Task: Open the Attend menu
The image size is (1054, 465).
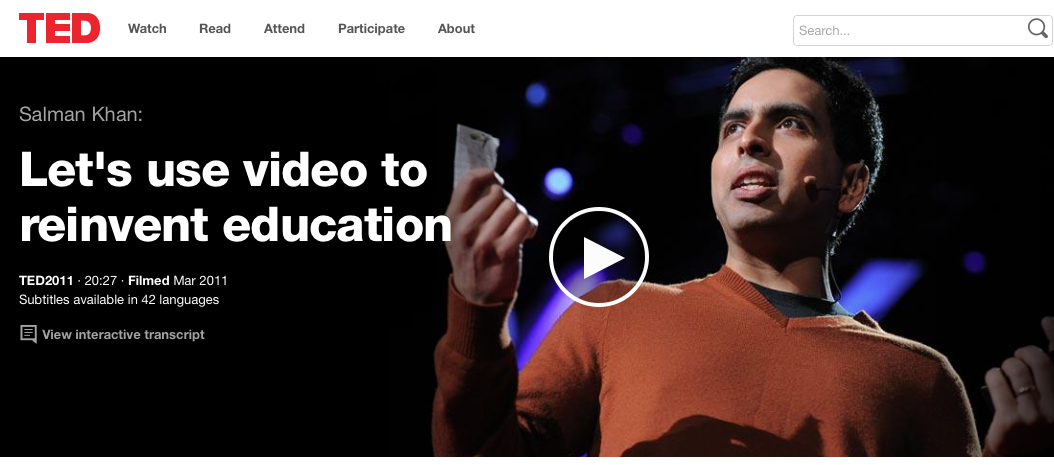Action: click(284, 29)
